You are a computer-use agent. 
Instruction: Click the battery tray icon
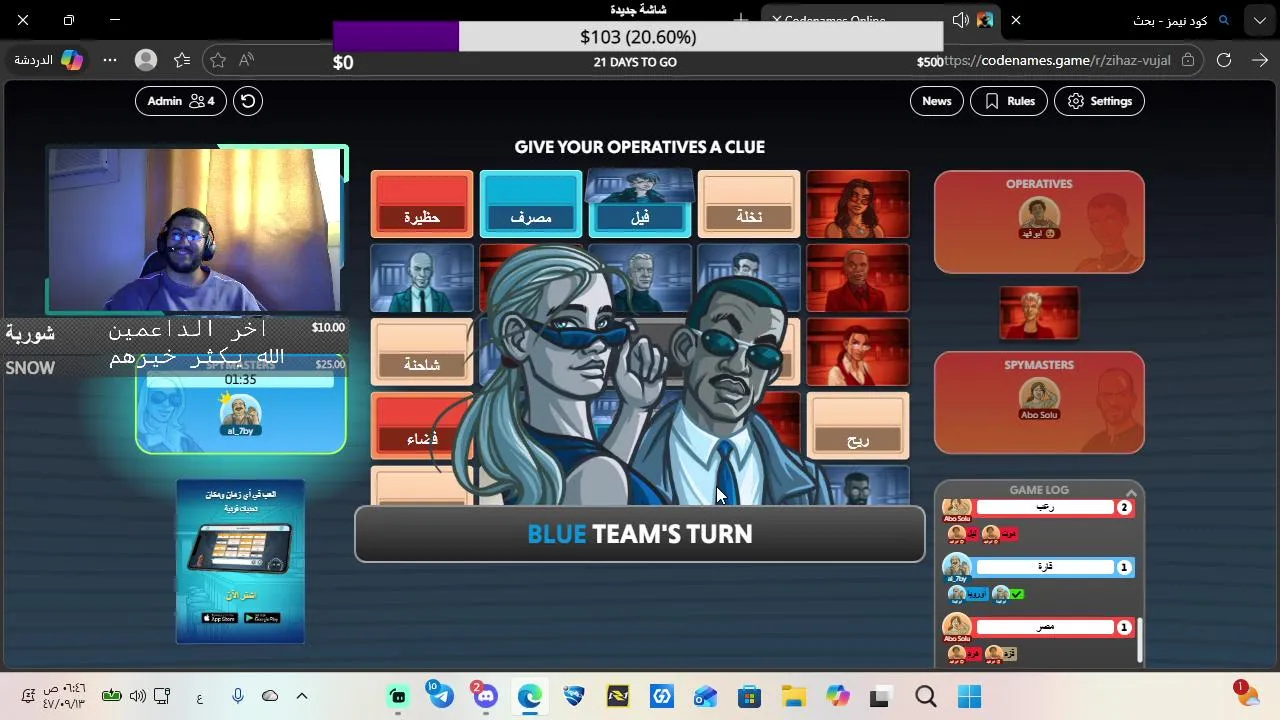click(x=111, y=696)
